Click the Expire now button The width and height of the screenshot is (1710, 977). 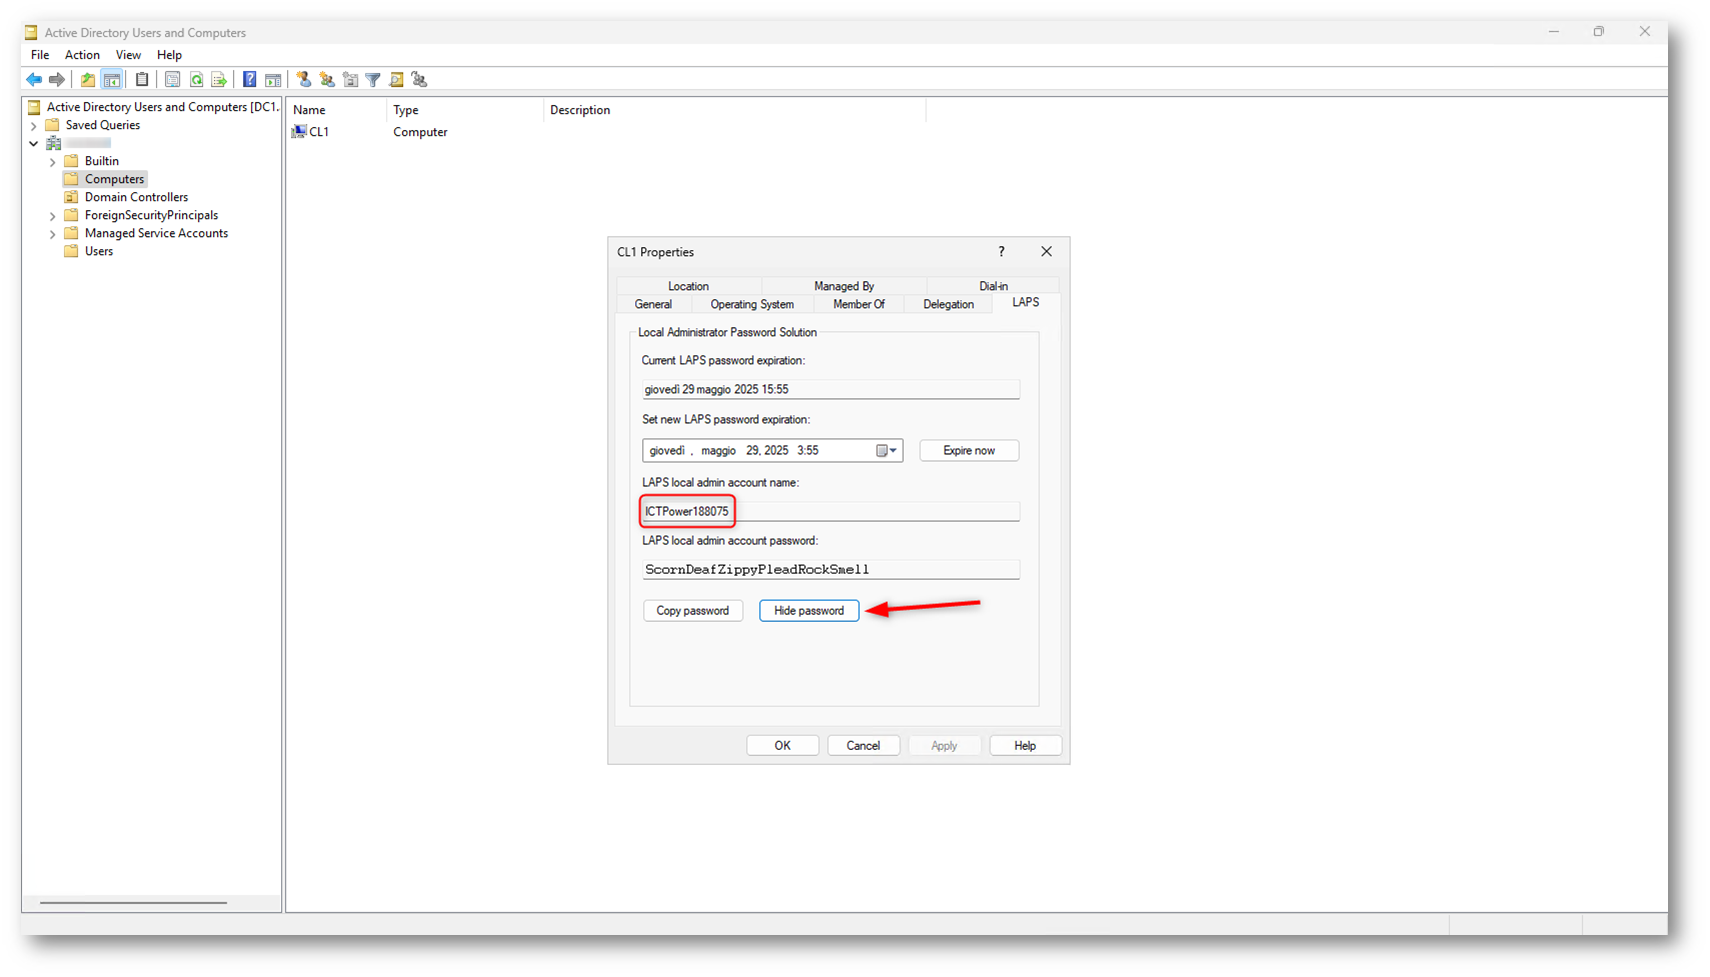click(x=969, y=451)
